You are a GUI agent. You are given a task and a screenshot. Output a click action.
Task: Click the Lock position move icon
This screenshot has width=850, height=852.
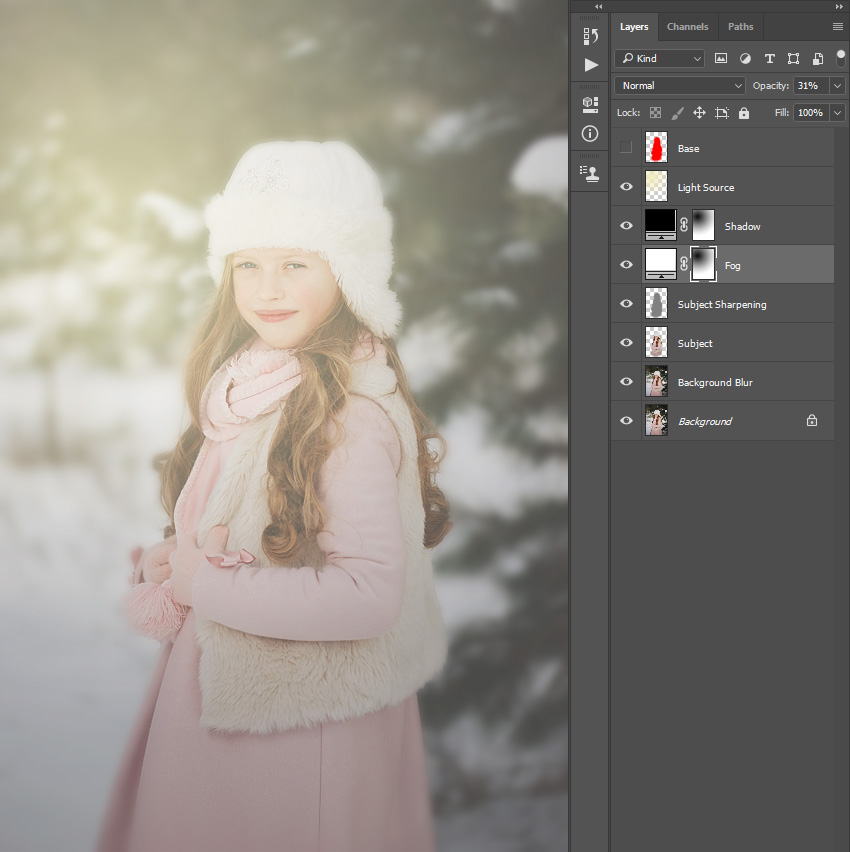click(699, 113)
